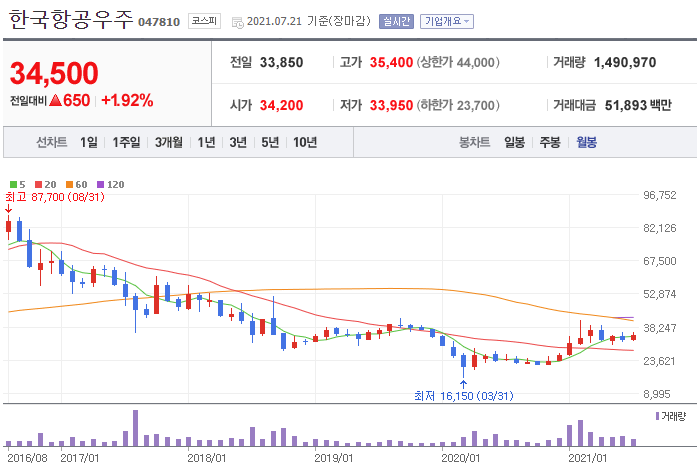Click the 하한가 23,700 text

pyautogui.click(x=458, y=105)
